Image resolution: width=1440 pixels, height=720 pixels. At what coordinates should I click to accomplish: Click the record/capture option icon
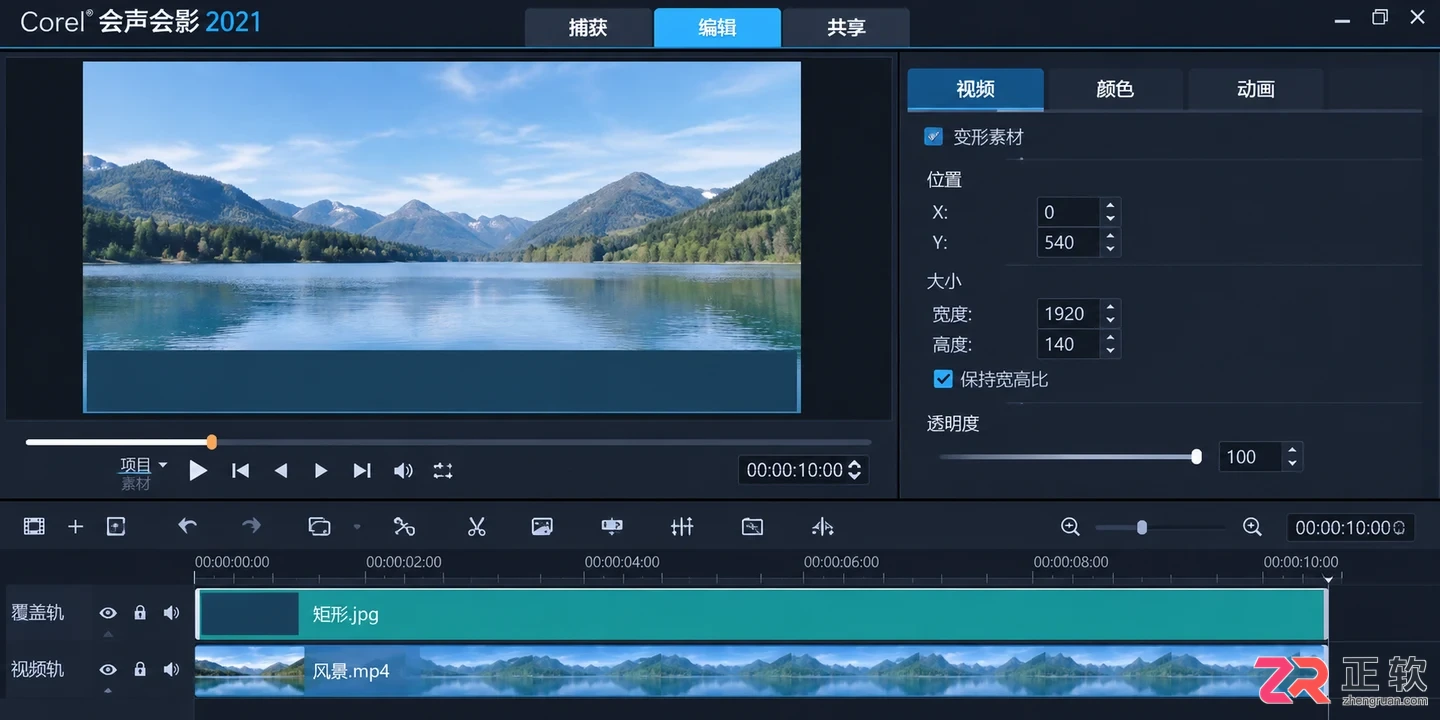point(320,527)
